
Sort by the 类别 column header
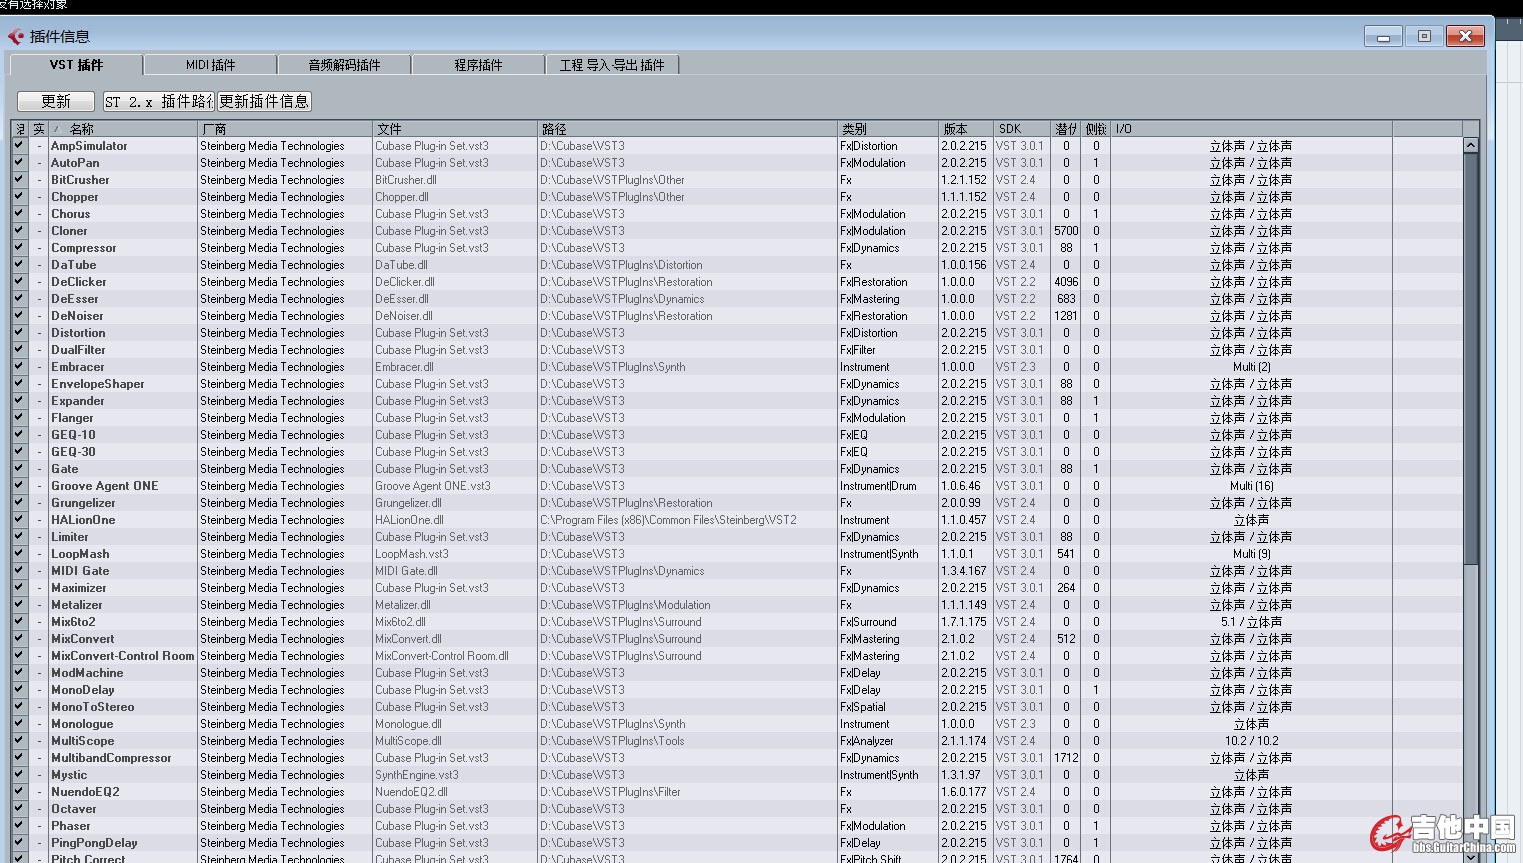[888, 129]
